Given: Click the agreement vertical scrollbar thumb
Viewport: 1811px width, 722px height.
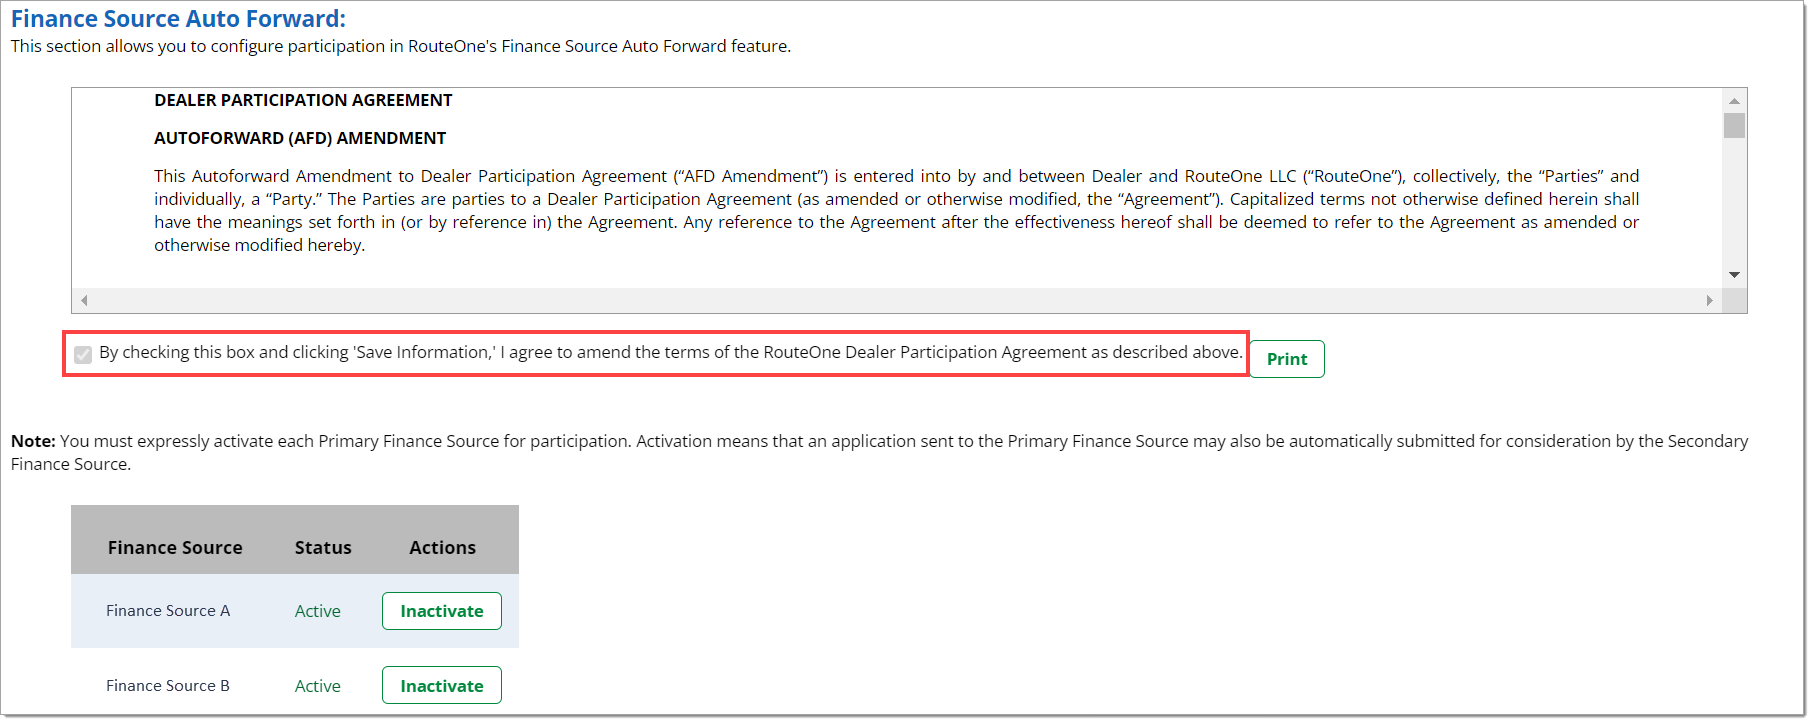Looking at the screenshot, I should pyautogui.click(x=1734, y=126).
